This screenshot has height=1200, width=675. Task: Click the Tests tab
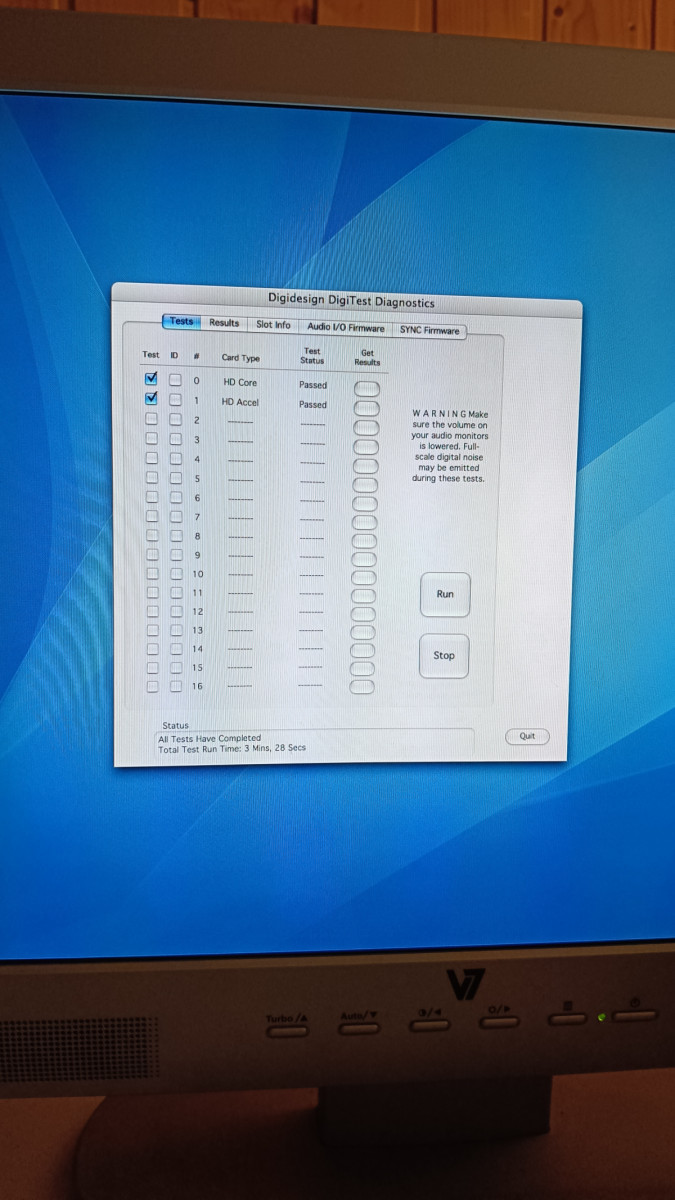(181, 321)
